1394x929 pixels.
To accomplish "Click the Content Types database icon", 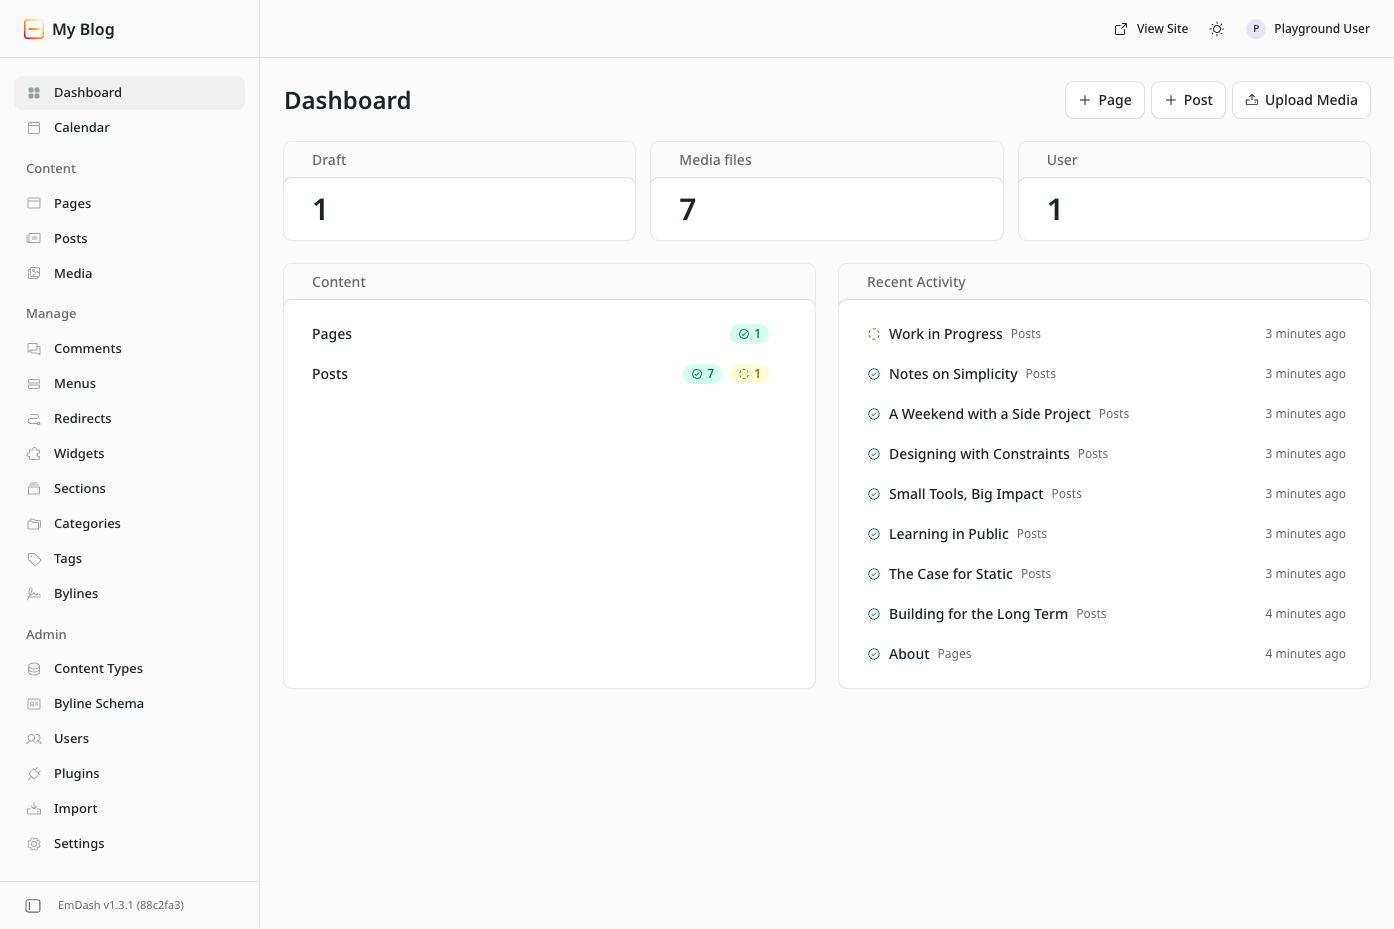I will pyautogui.click(x=34, y=669).
